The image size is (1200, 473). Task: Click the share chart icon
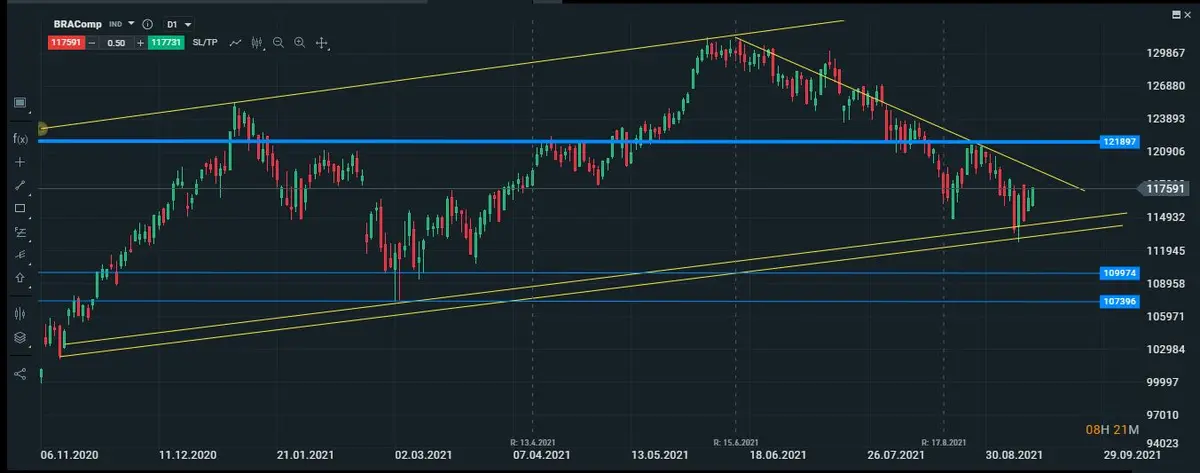pos(20,374)
